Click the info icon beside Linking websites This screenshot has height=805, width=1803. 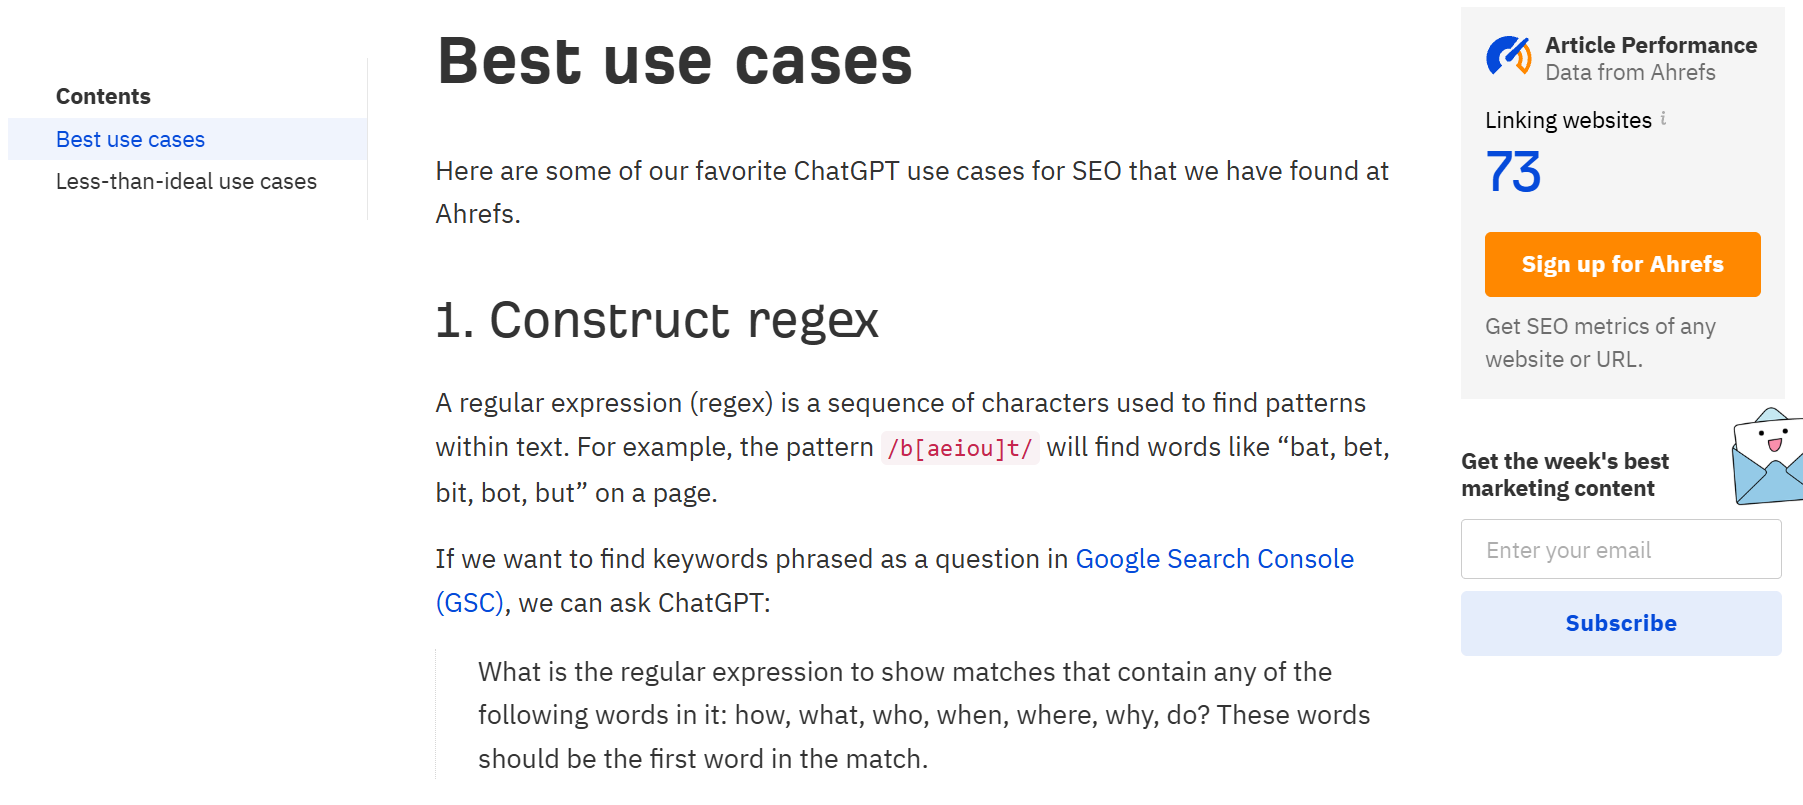click(x=1663, y=118)
